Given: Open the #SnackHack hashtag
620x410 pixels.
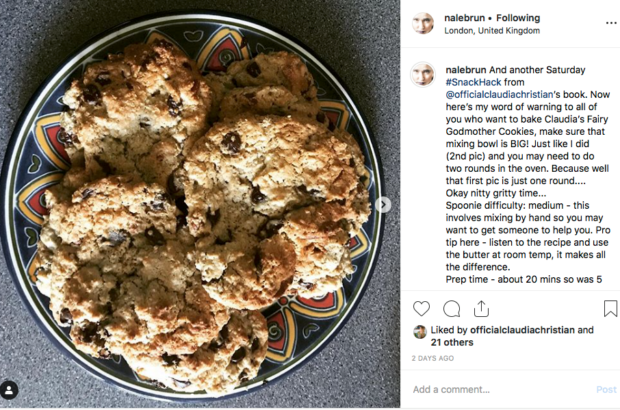Looking at the screenshot, I should click(473, 82).
